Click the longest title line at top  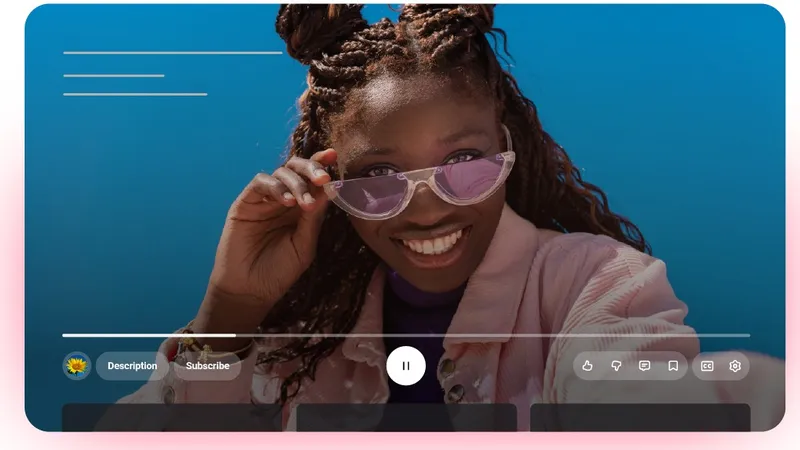coord(172,52)
